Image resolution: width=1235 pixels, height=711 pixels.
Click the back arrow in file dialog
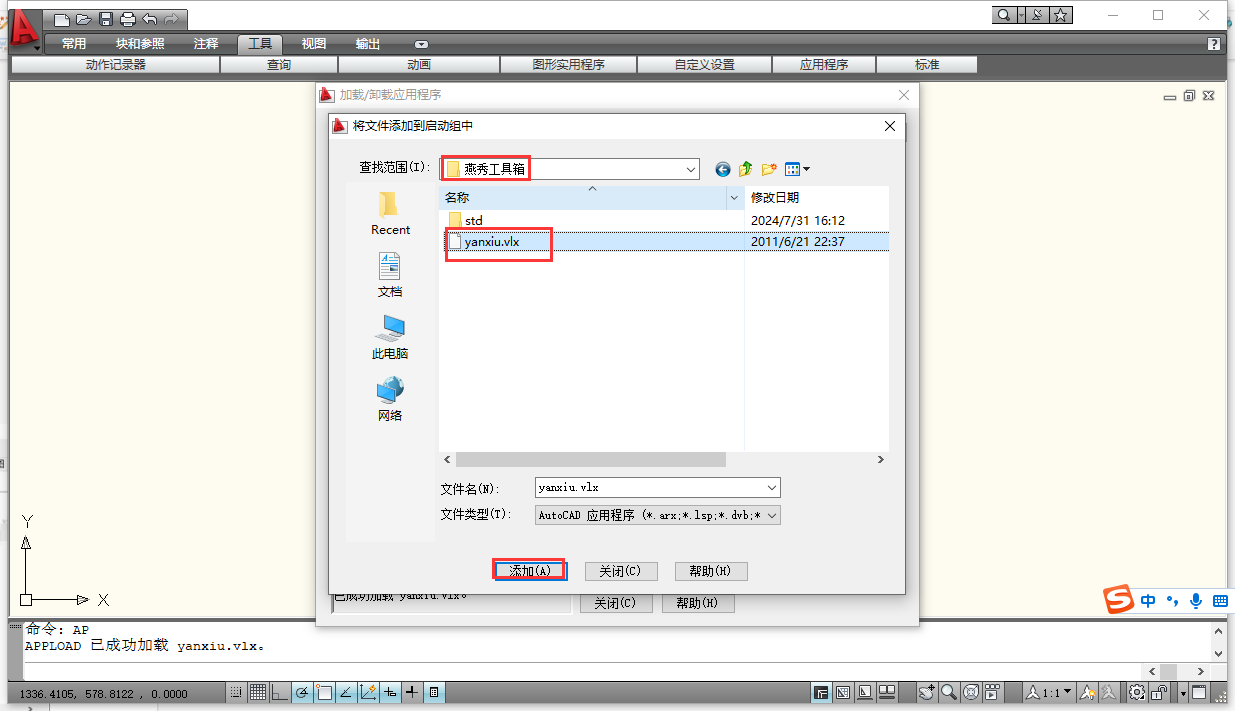pyautogui.click(x=723, y=170)
